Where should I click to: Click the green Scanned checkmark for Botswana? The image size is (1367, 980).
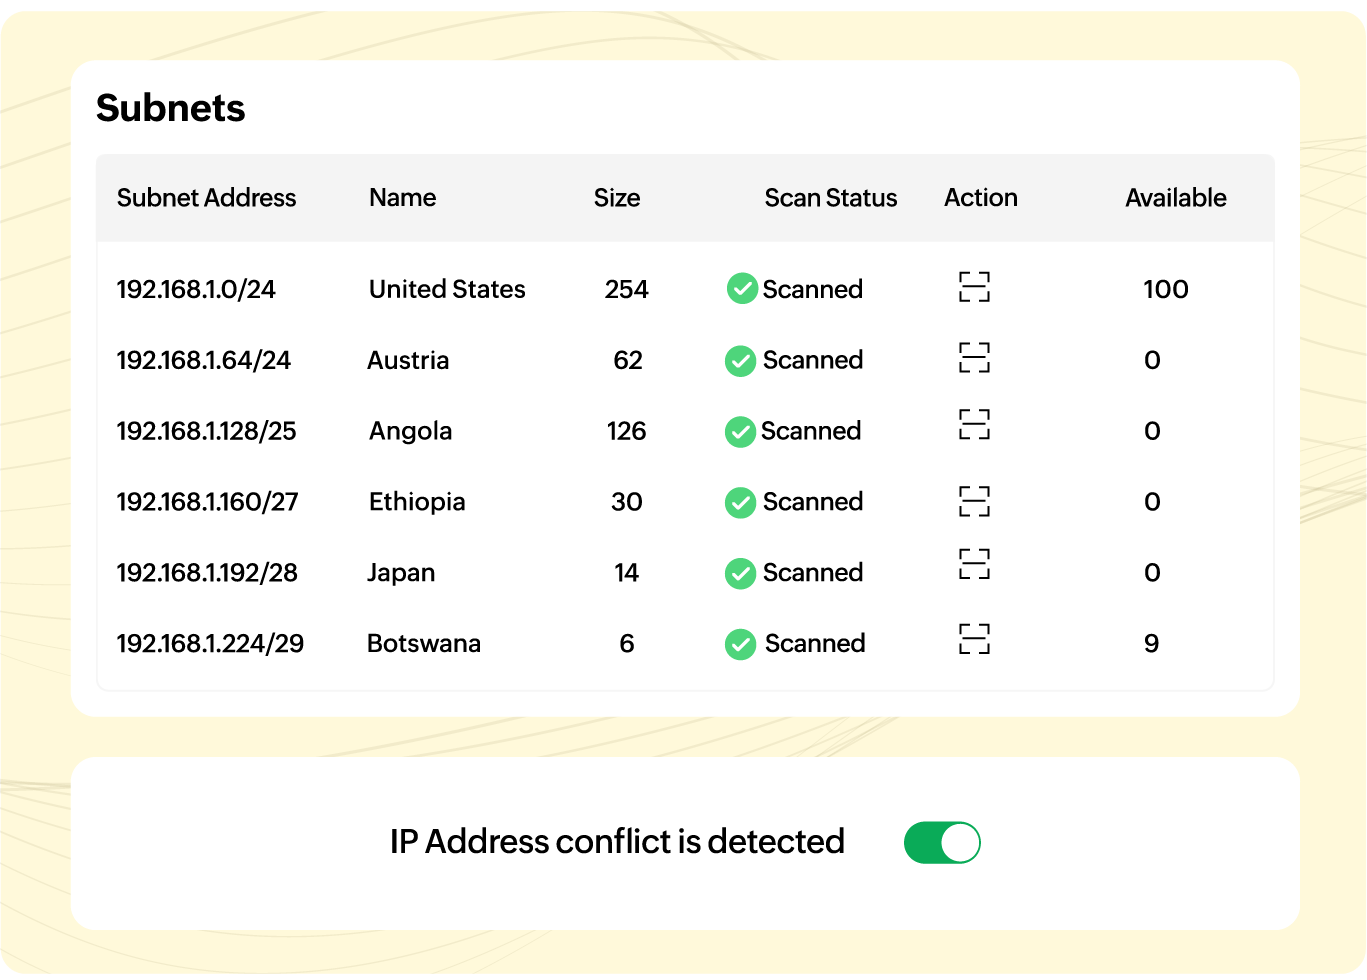[x=741, y=645]
